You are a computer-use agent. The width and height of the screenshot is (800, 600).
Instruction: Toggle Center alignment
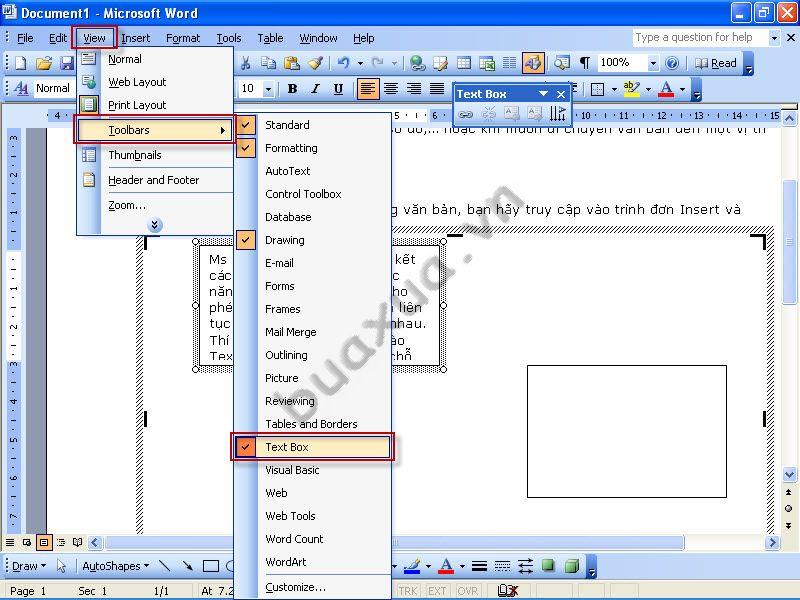(391, 88)
